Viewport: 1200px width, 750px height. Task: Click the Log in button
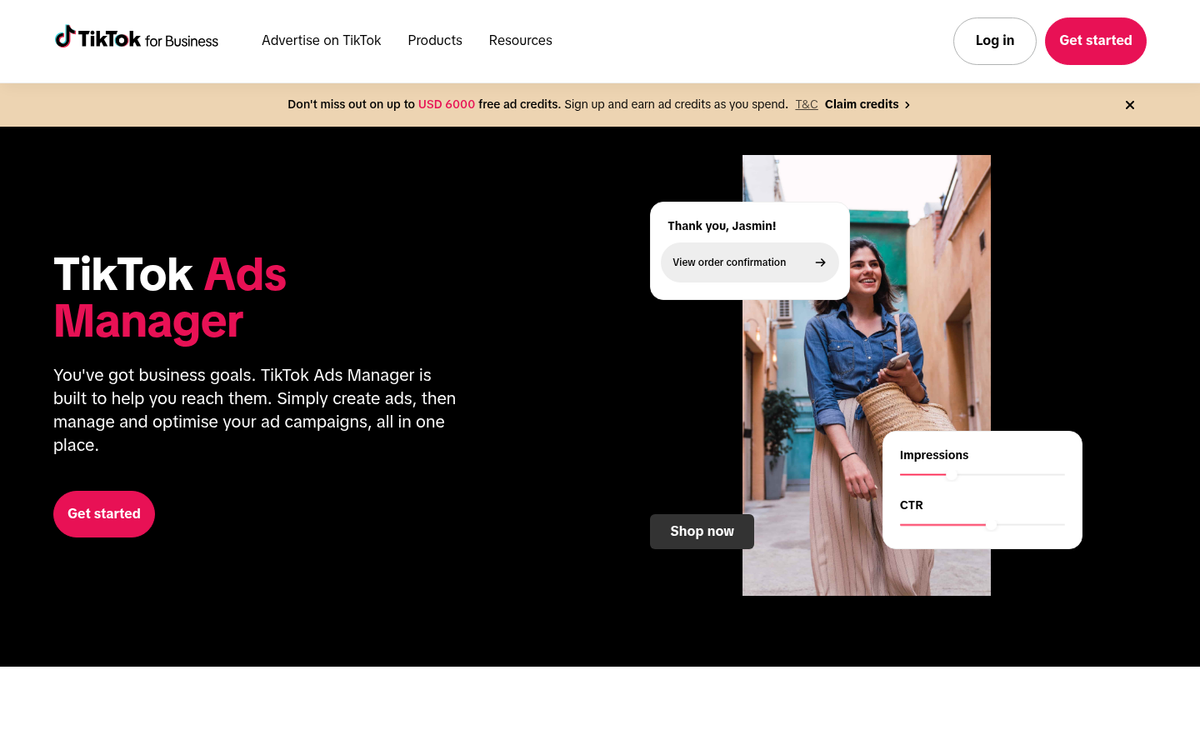point(994,41)
